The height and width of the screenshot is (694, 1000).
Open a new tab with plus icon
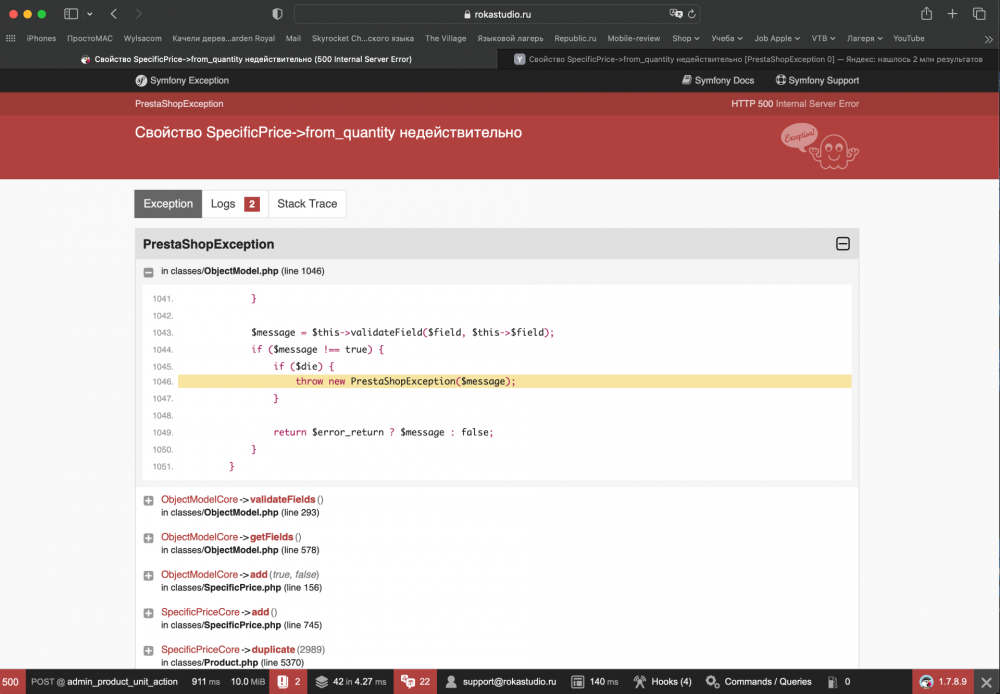[952, 13]
